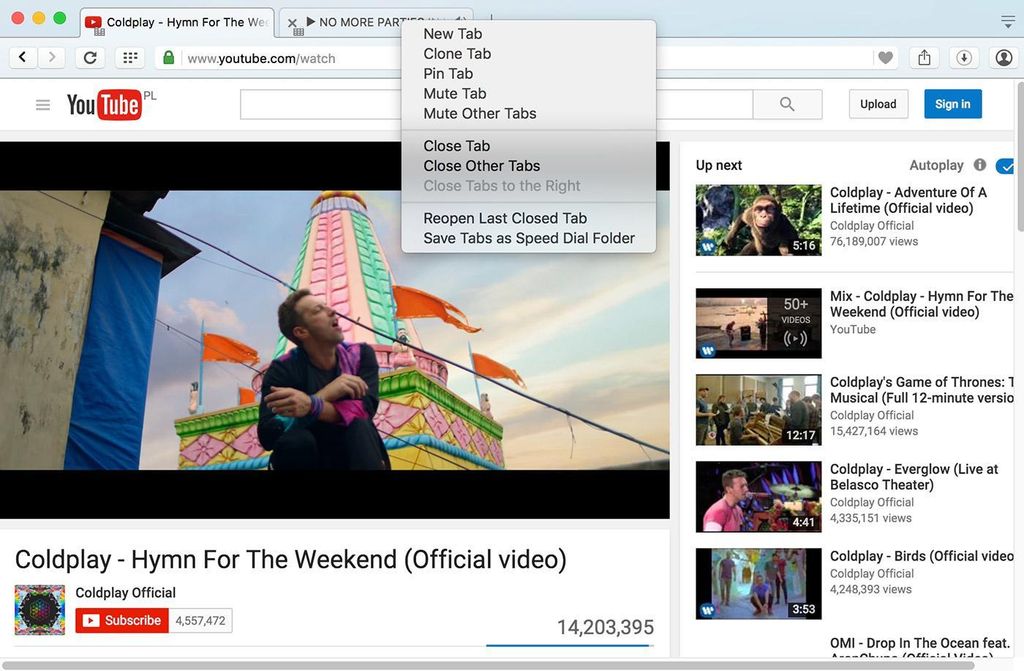1024x671 pixels.
Task: Click the heart bookmark icon in address bar
Action: click(x=885, y=58)
